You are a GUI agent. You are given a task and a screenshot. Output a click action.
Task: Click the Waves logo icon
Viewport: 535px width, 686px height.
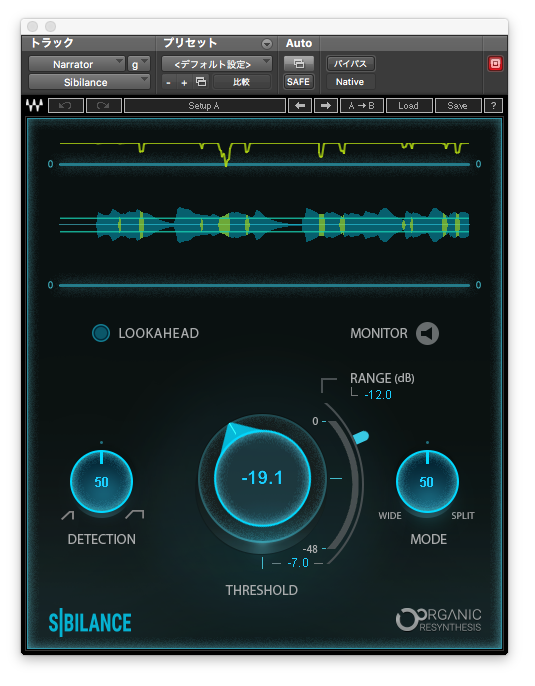click(x=34, y=105)
